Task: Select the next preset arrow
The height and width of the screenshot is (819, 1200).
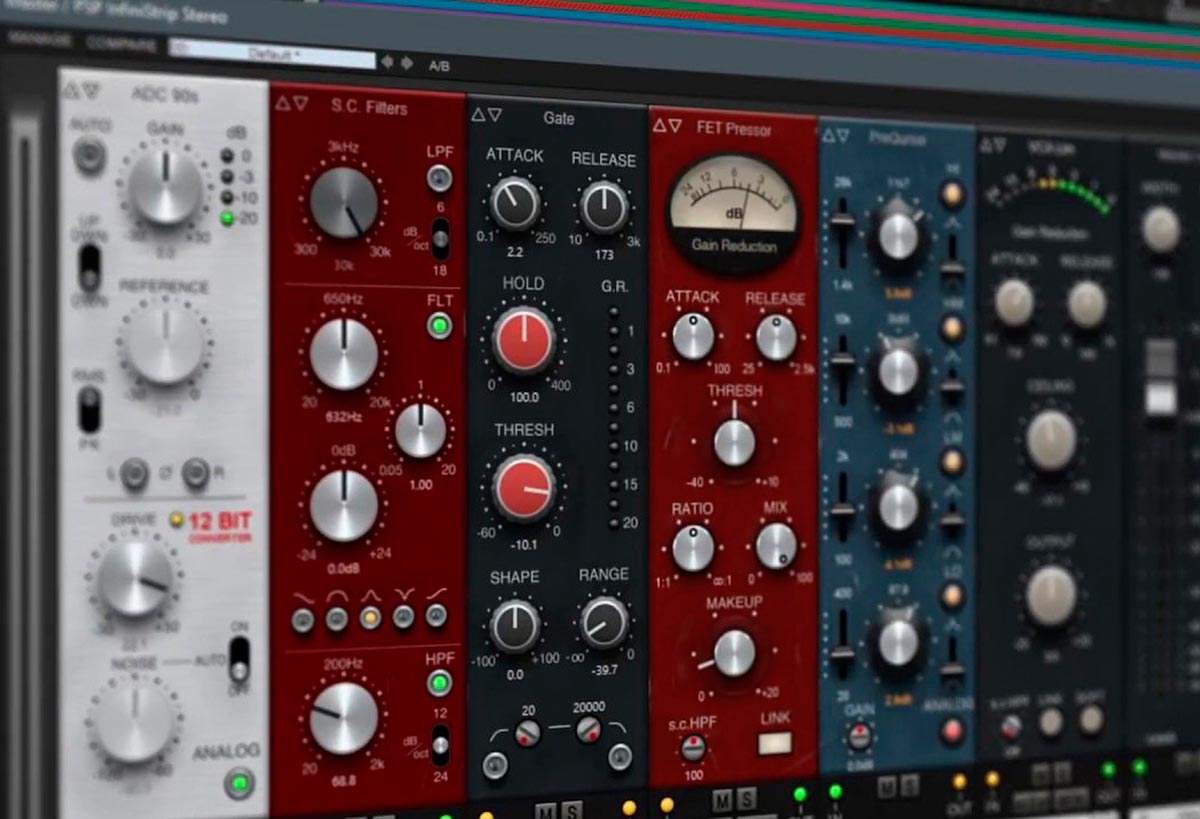Action: (406, 63)
